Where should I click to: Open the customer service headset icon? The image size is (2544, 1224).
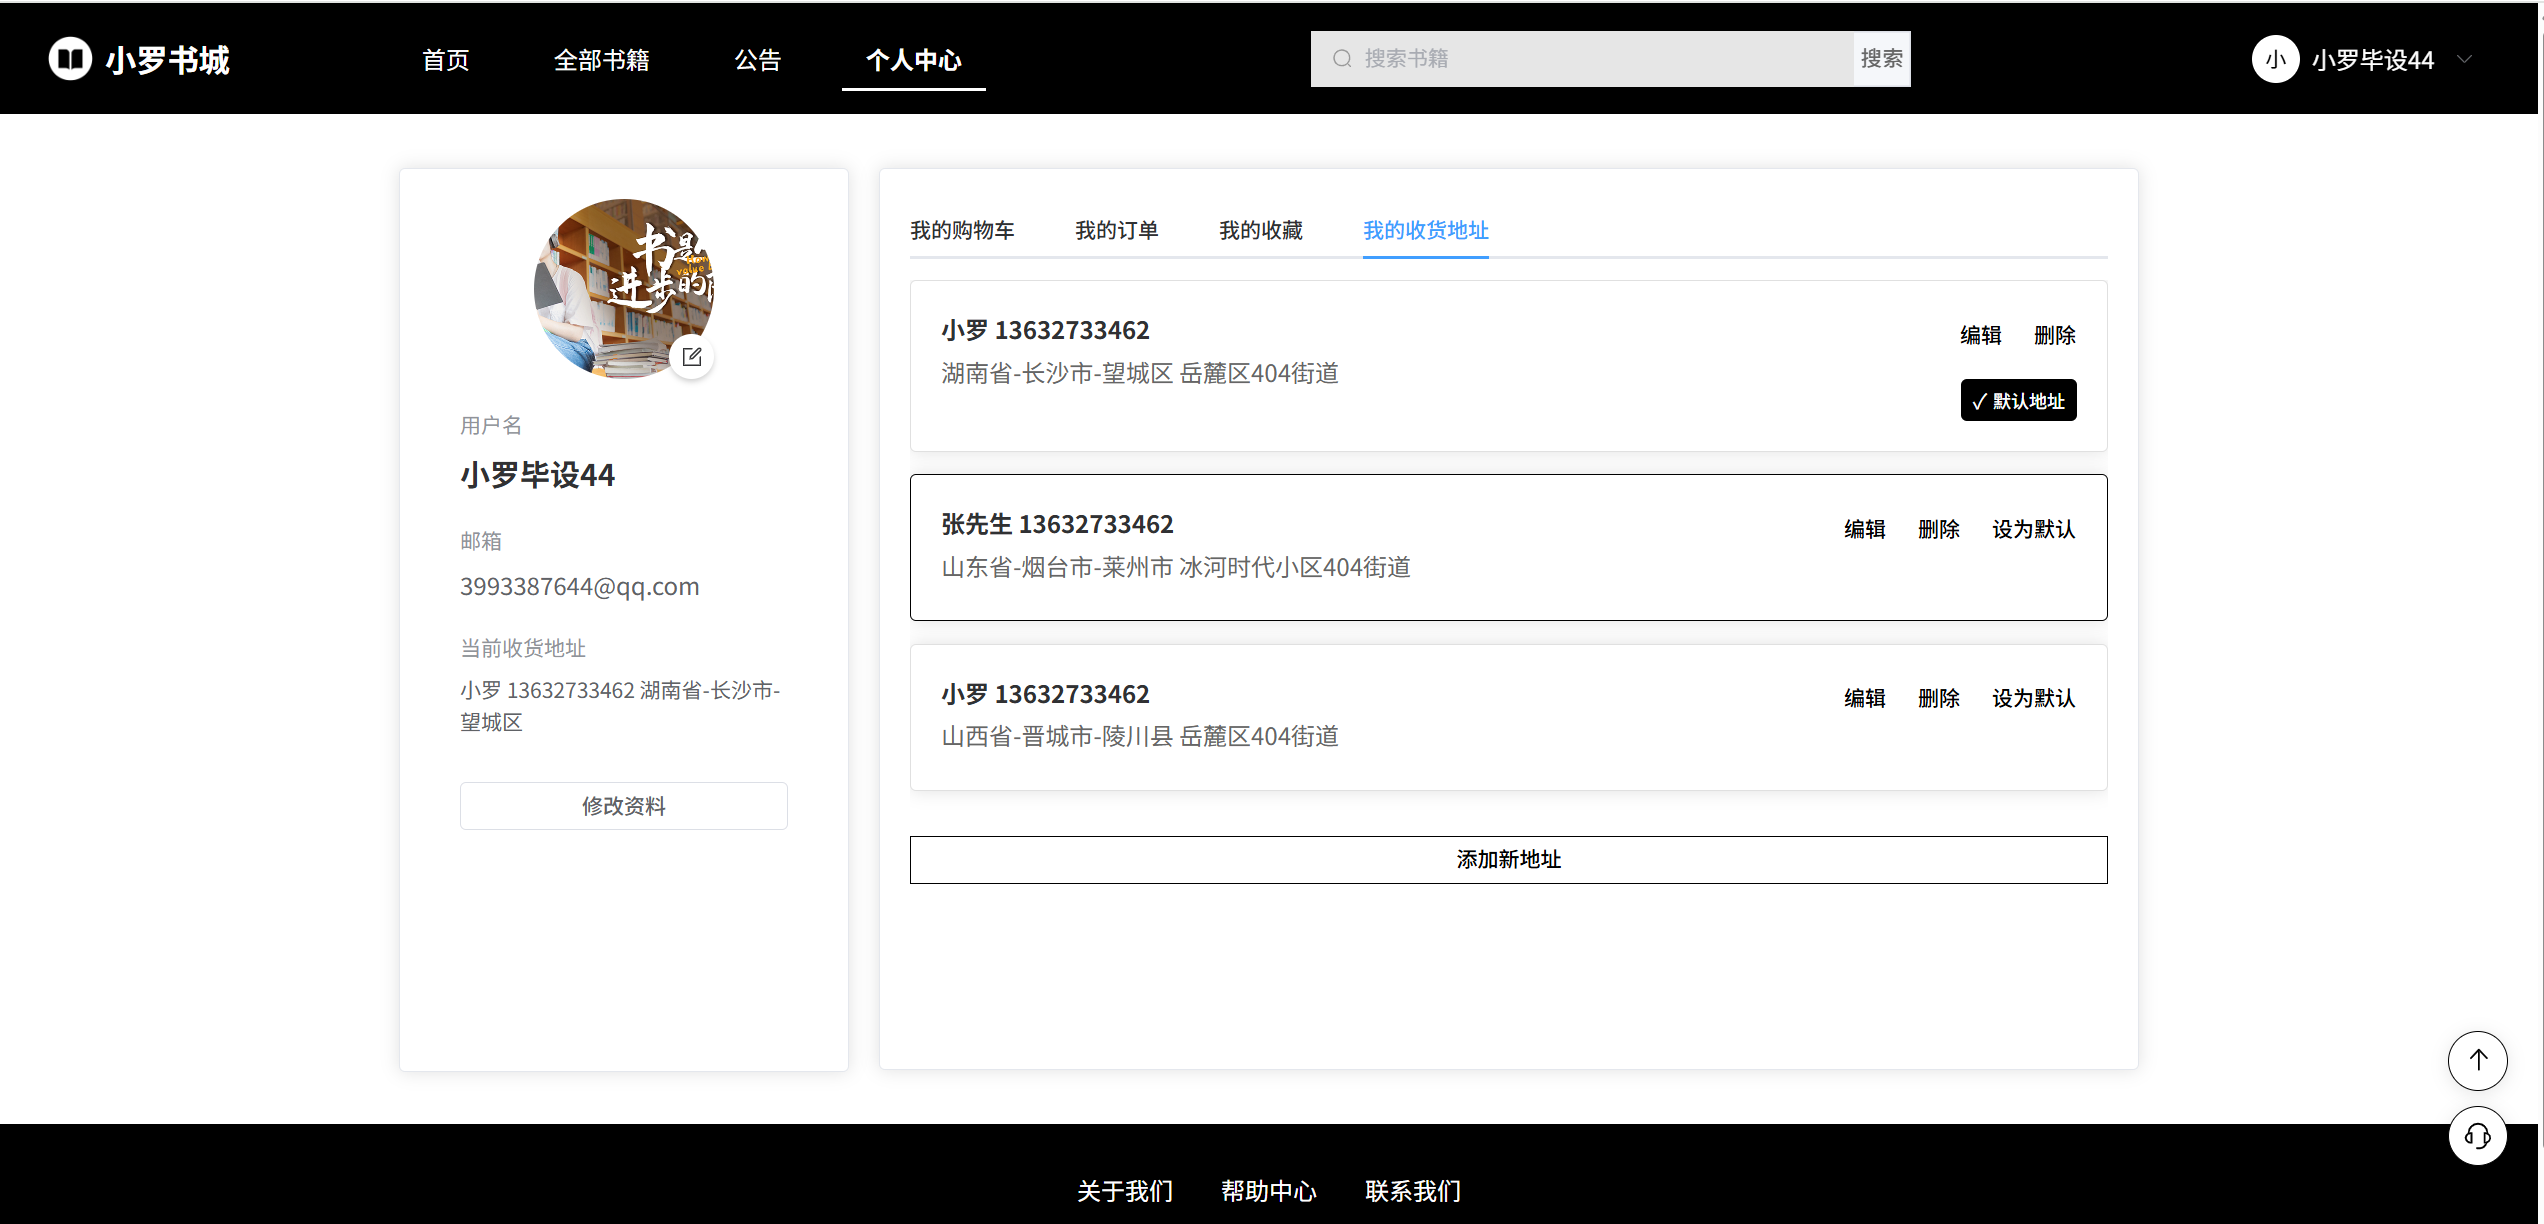click(2477, 1136)
